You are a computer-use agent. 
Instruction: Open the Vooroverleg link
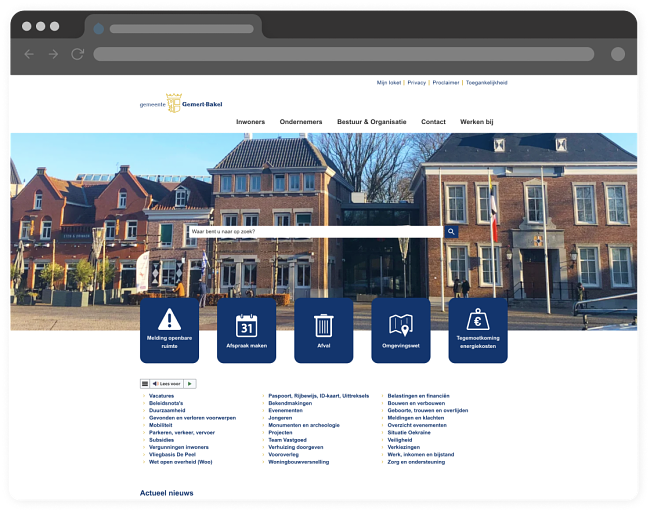[283, 454]
